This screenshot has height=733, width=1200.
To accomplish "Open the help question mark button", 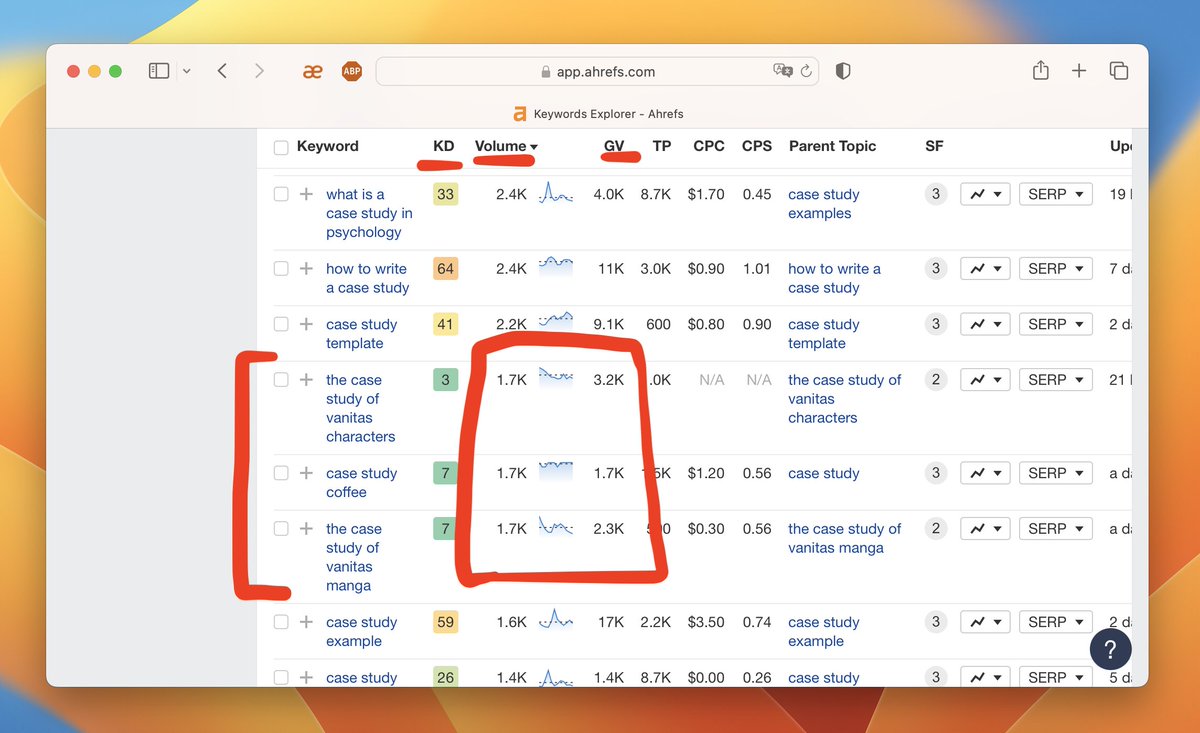I will point(1110,650).
